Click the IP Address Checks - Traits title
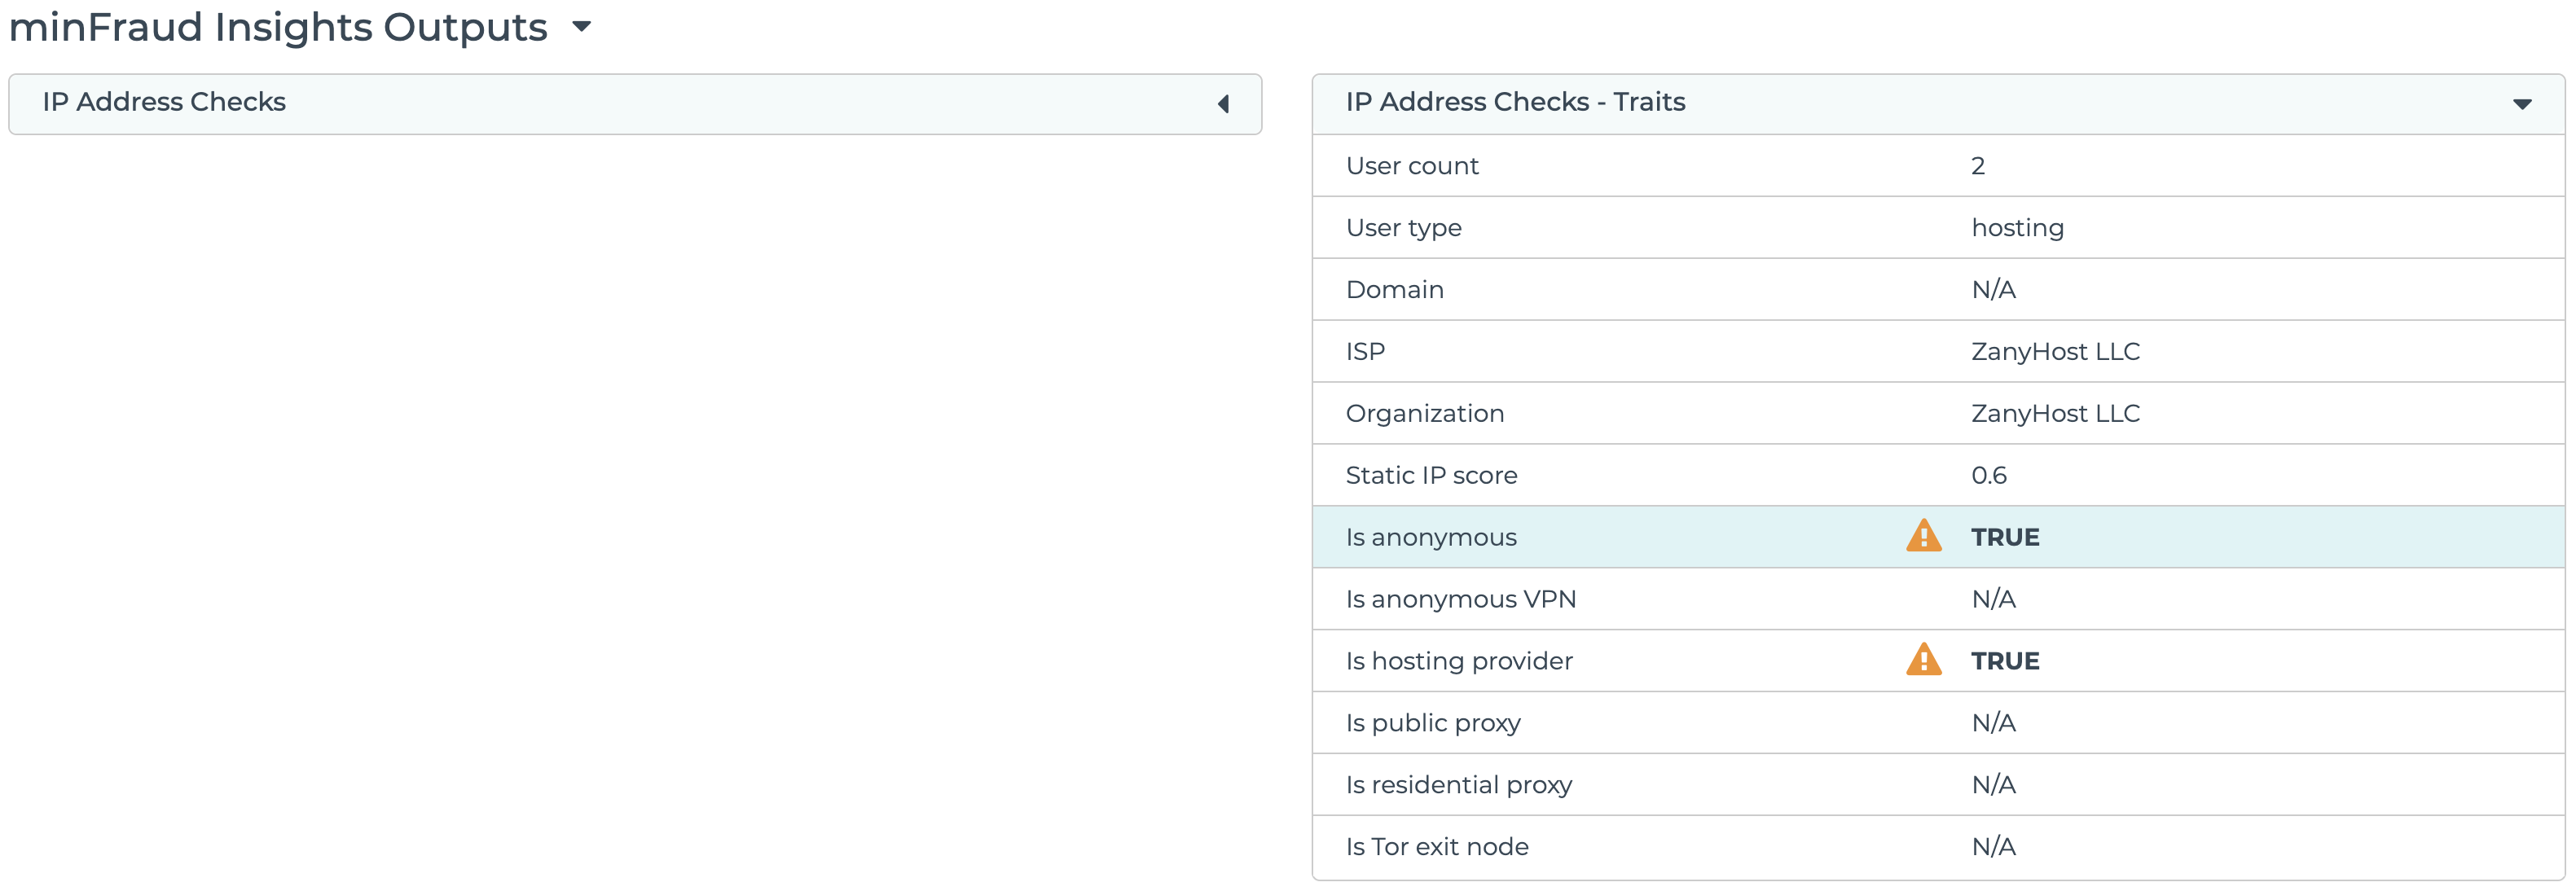 pos(1515,102)
